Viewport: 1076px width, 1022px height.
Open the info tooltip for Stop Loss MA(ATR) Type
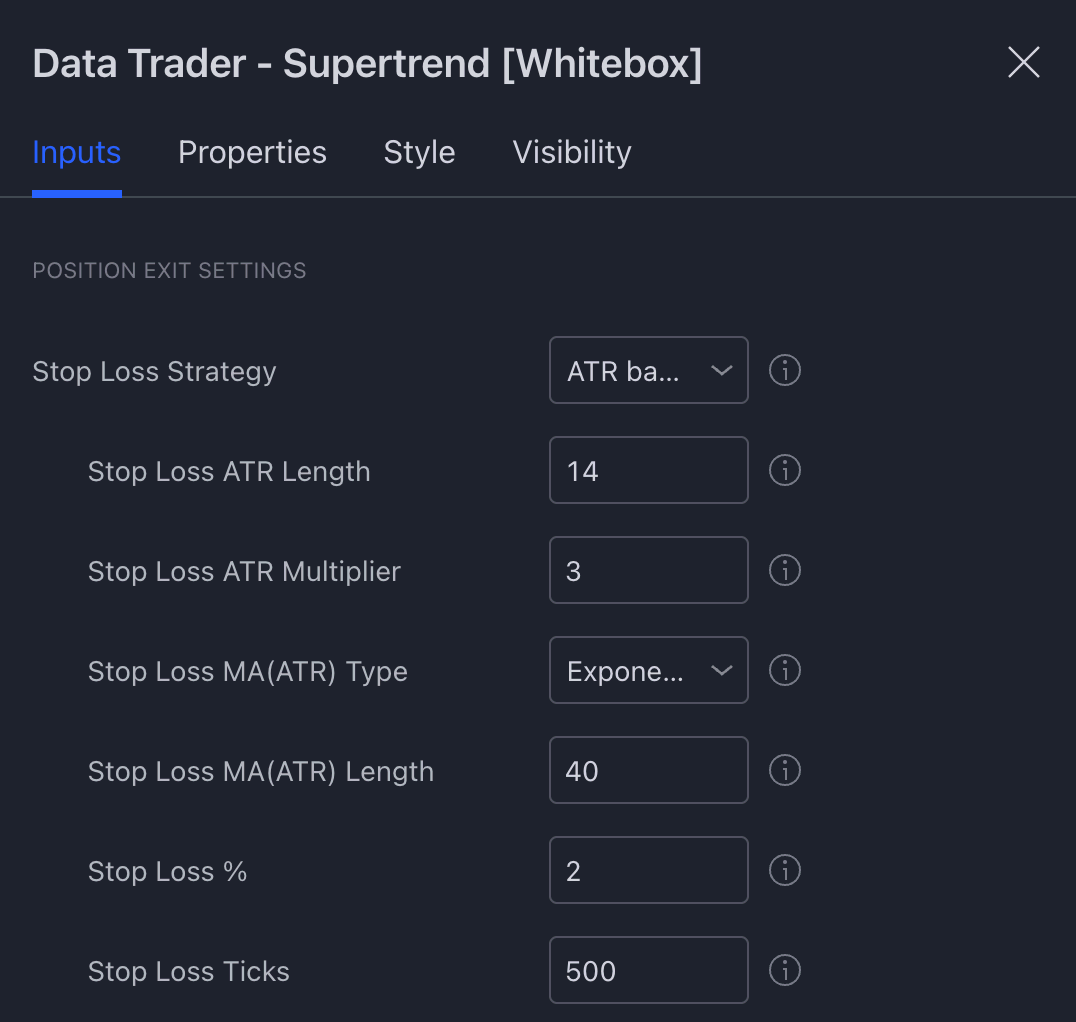coord(785,670)
